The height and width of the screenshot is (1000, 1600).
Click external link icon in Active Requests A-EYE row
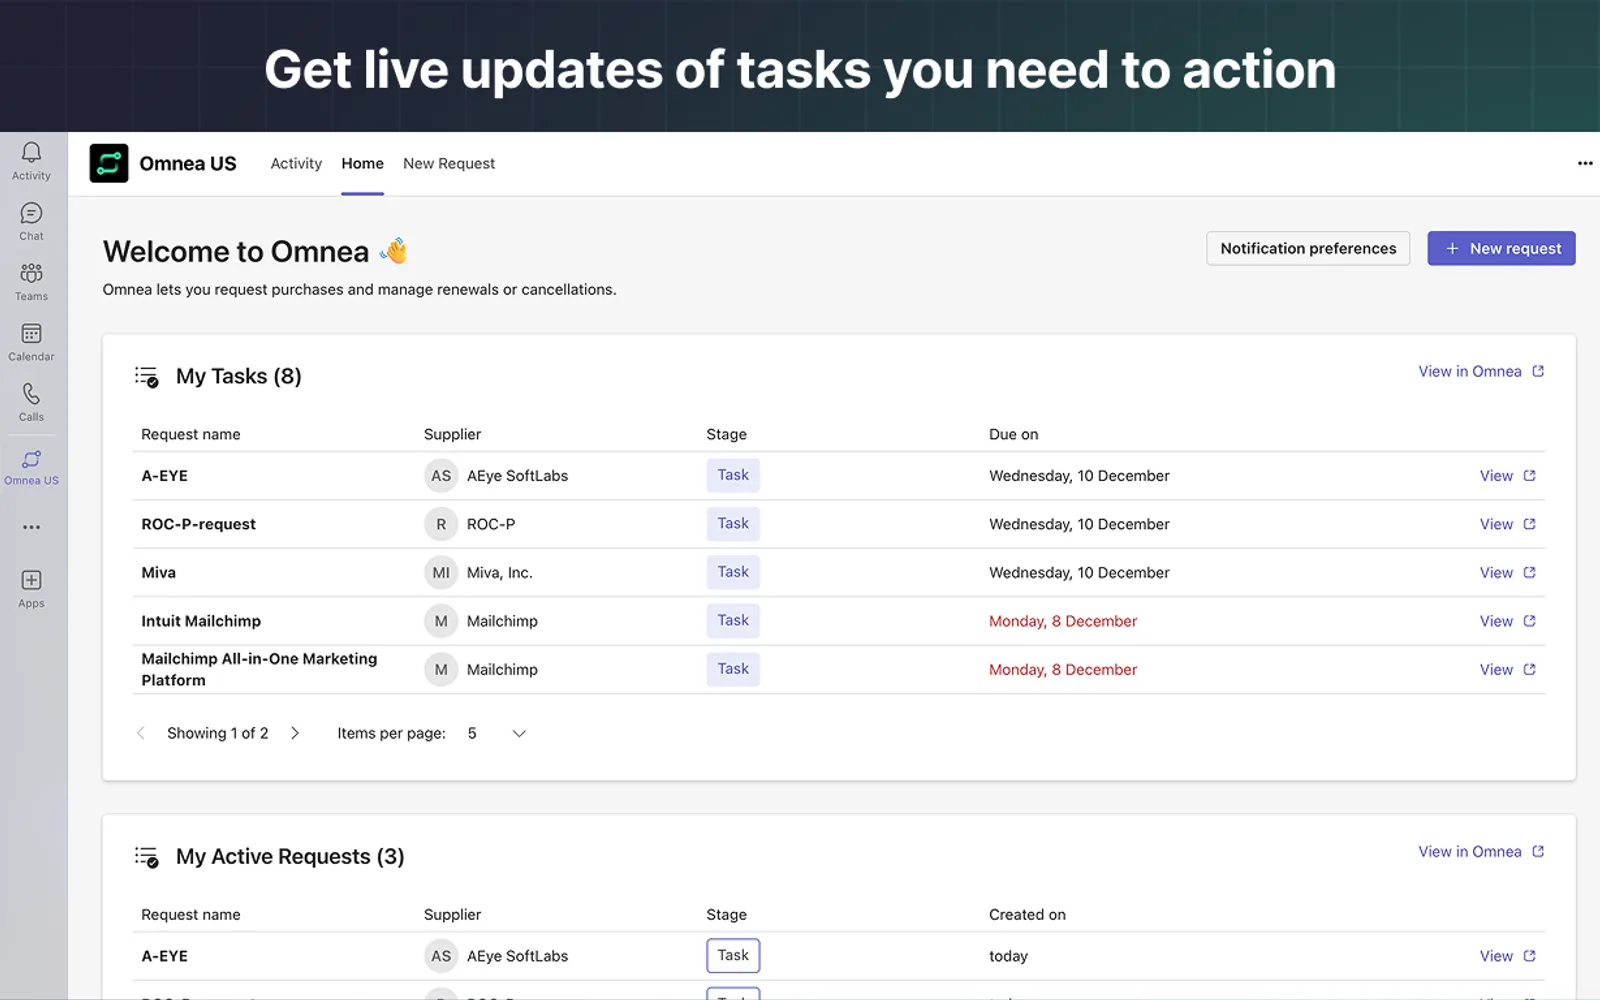tap(1529, 955)
